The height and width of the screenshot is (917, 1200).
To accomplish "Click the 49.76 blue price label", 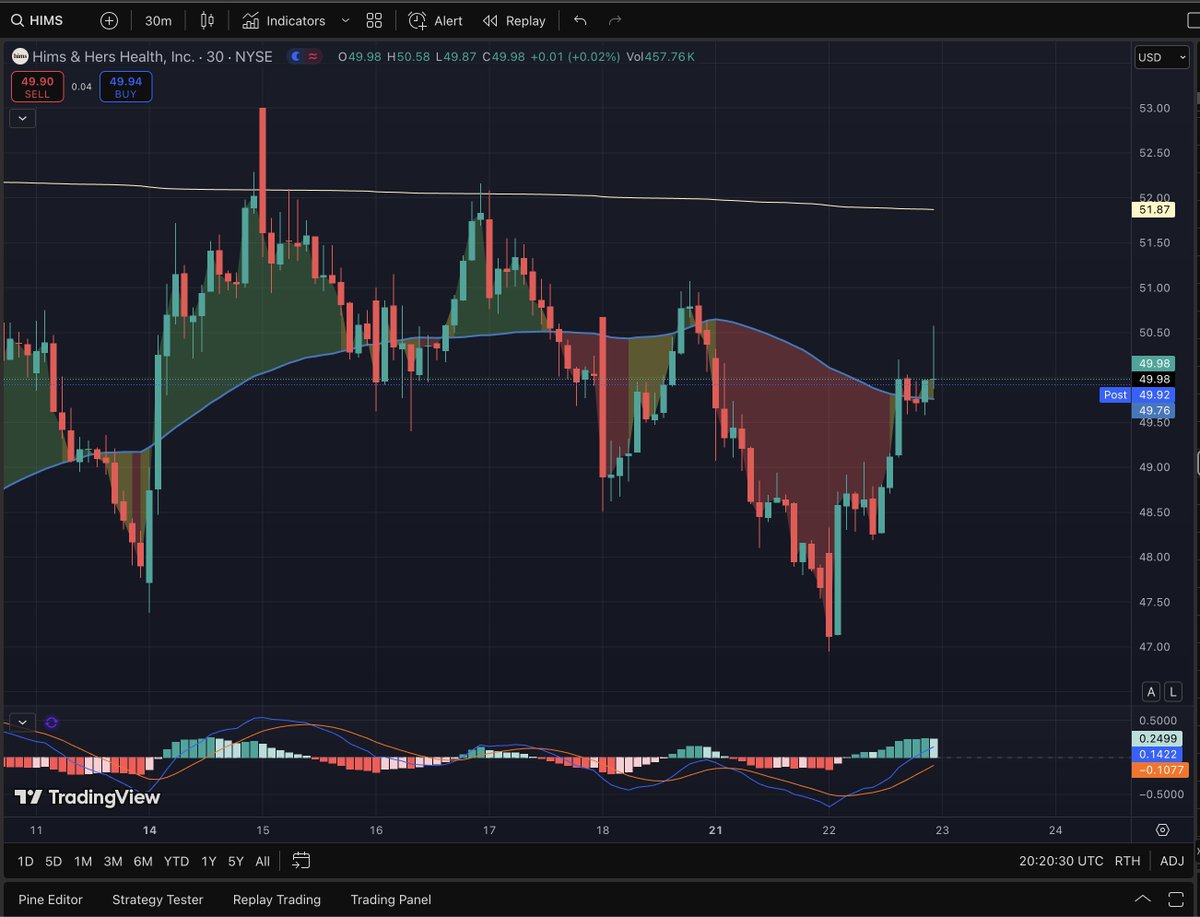I will coord(1154,411).
